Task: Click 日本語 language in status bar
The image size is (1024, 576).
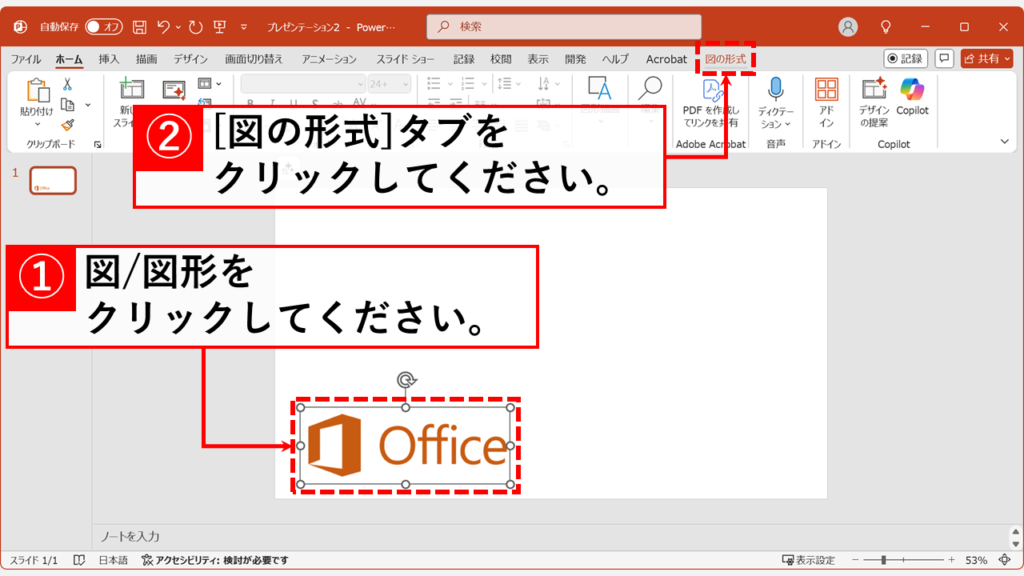Action: [x=113, y=560]
